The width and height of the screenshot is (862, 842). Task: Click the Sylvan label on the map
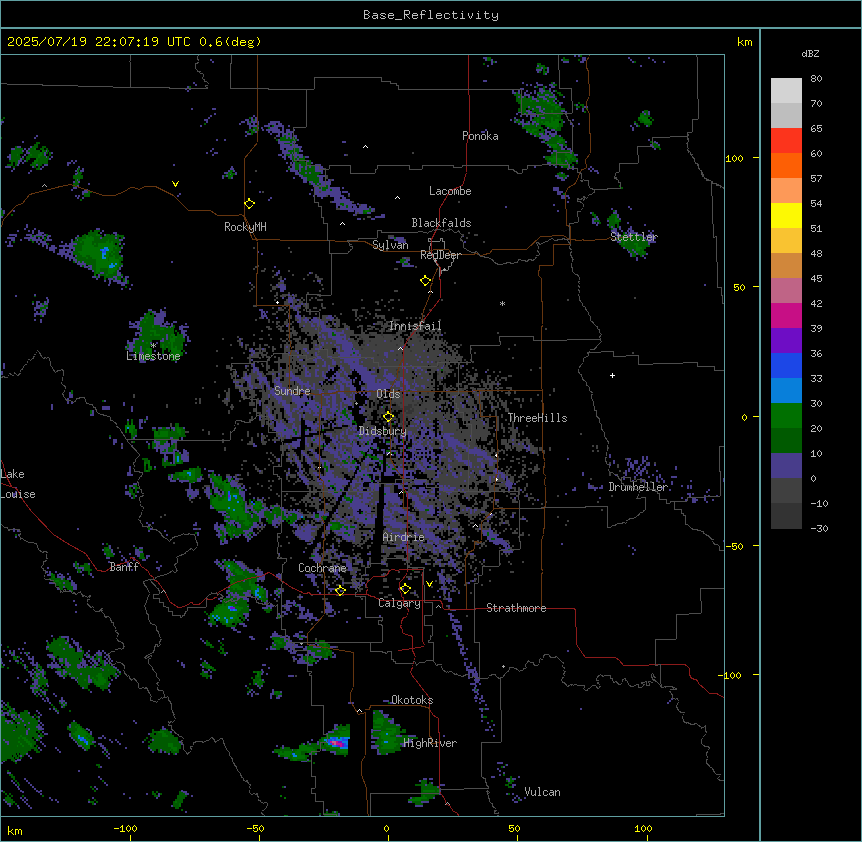coord(390,245)
